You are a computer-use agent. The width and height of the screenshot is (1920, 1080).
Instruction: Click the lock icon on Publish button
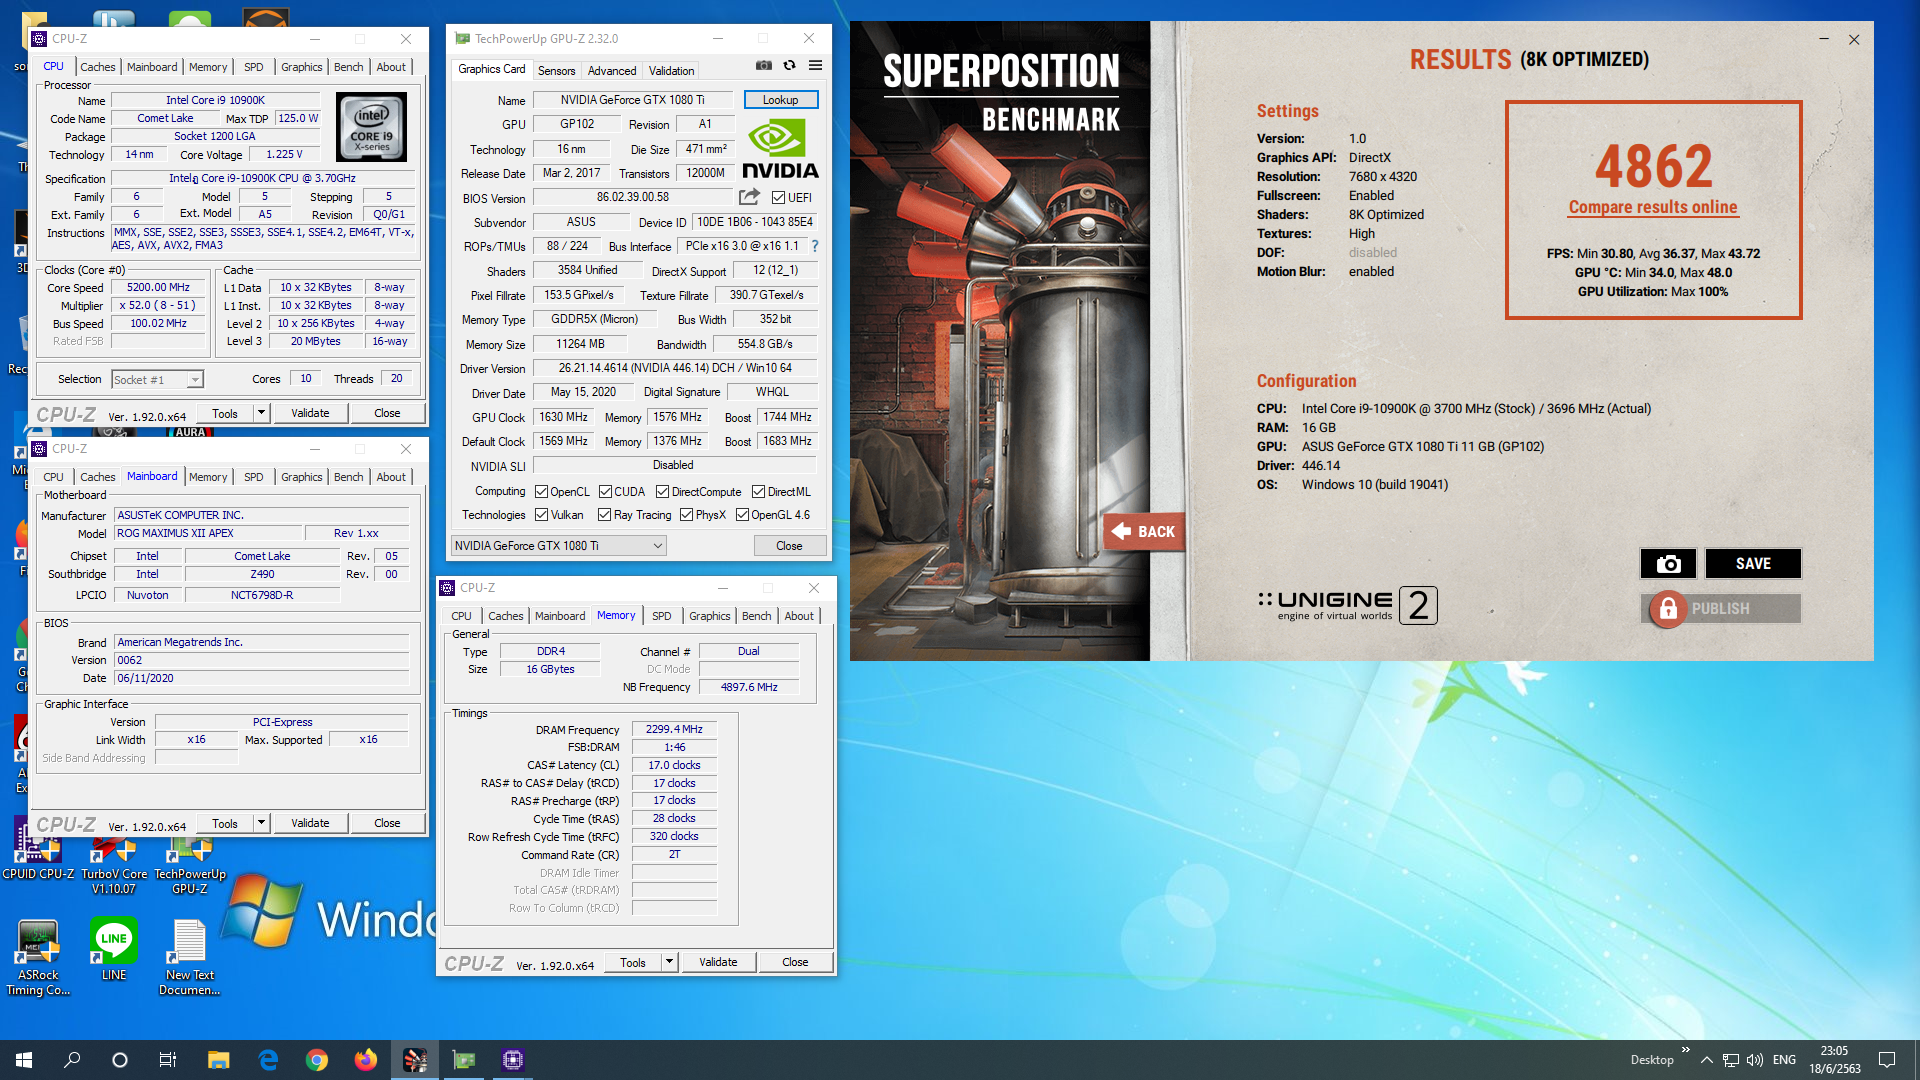click(1668, 609)
